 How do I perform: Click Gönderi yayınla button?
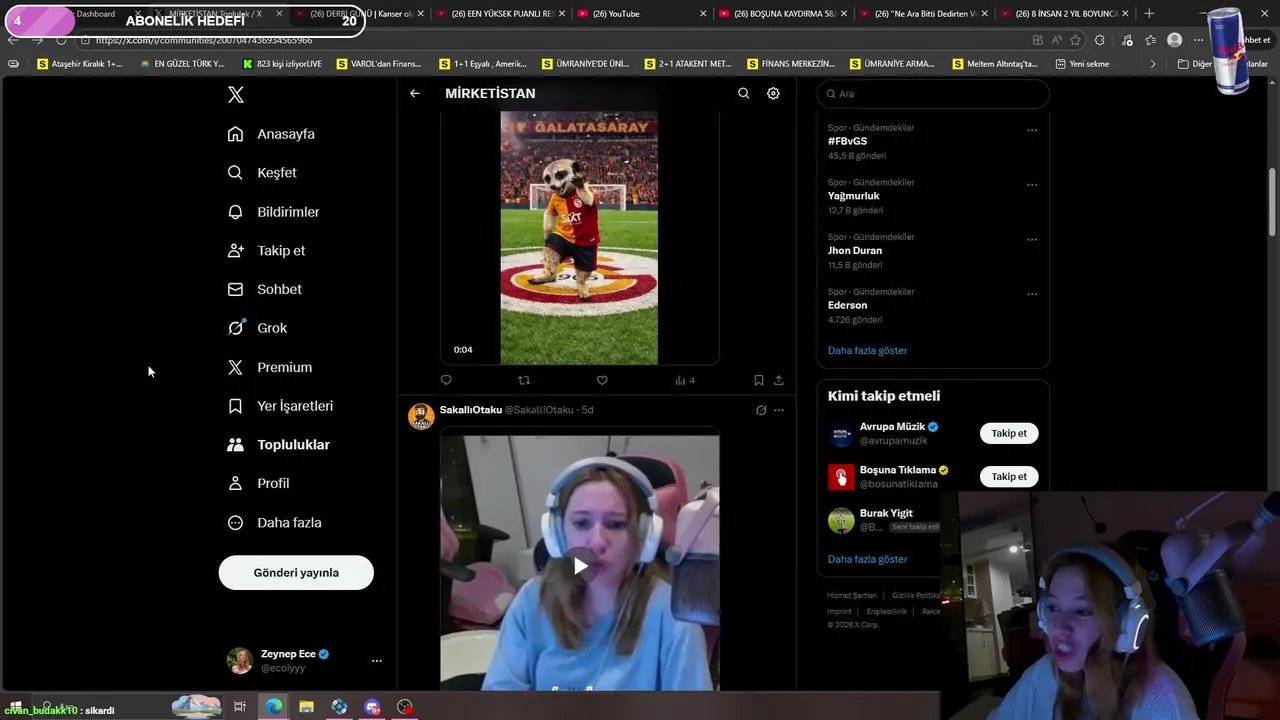click(x=296, y=573)
